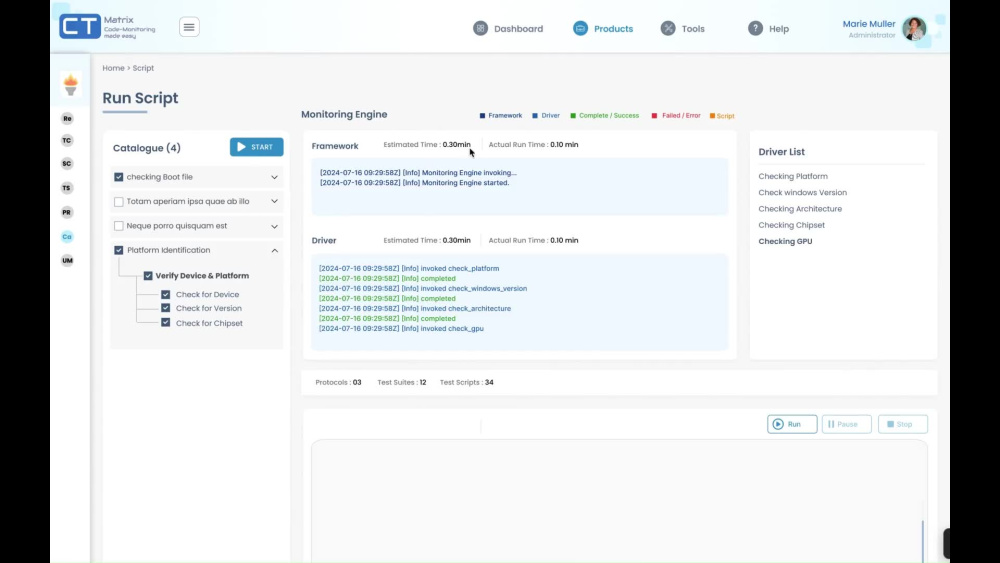Click the Test Suites : 12 counter
This screenshot has width=1000, height=563.
pos(402,383)
